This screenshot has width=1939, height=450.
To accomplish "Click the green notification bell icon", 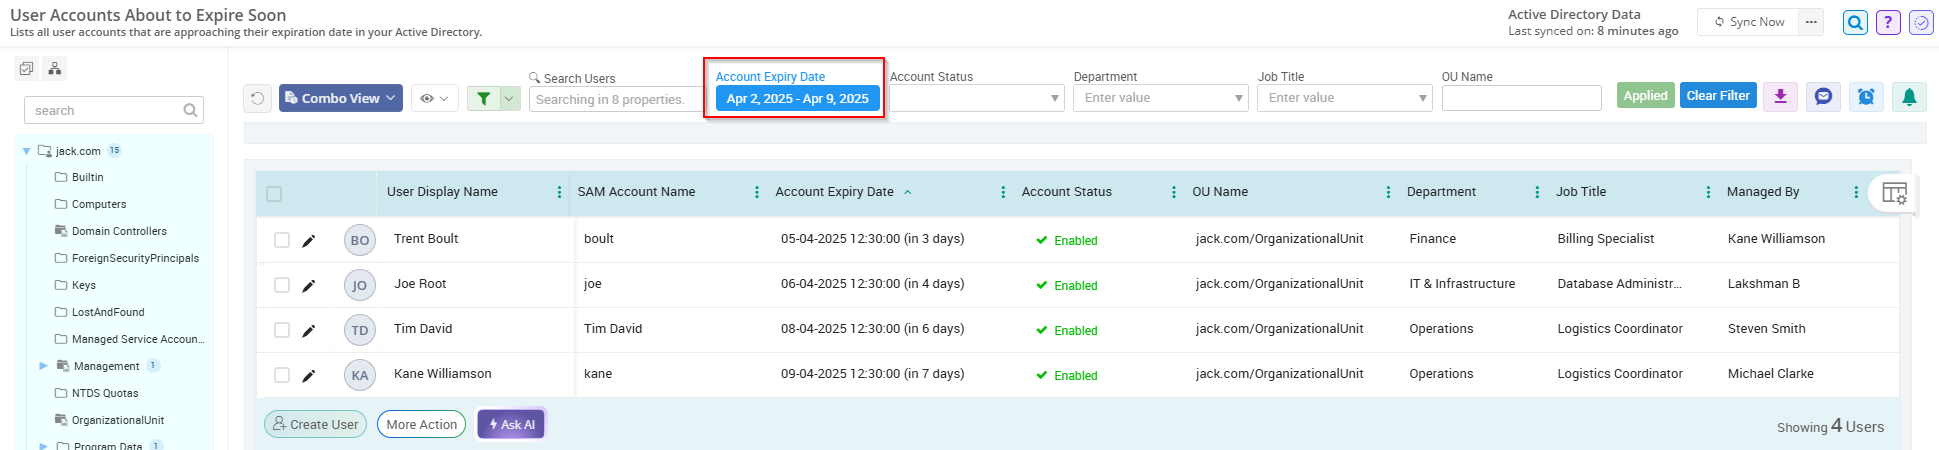I will coord(1909,96).
